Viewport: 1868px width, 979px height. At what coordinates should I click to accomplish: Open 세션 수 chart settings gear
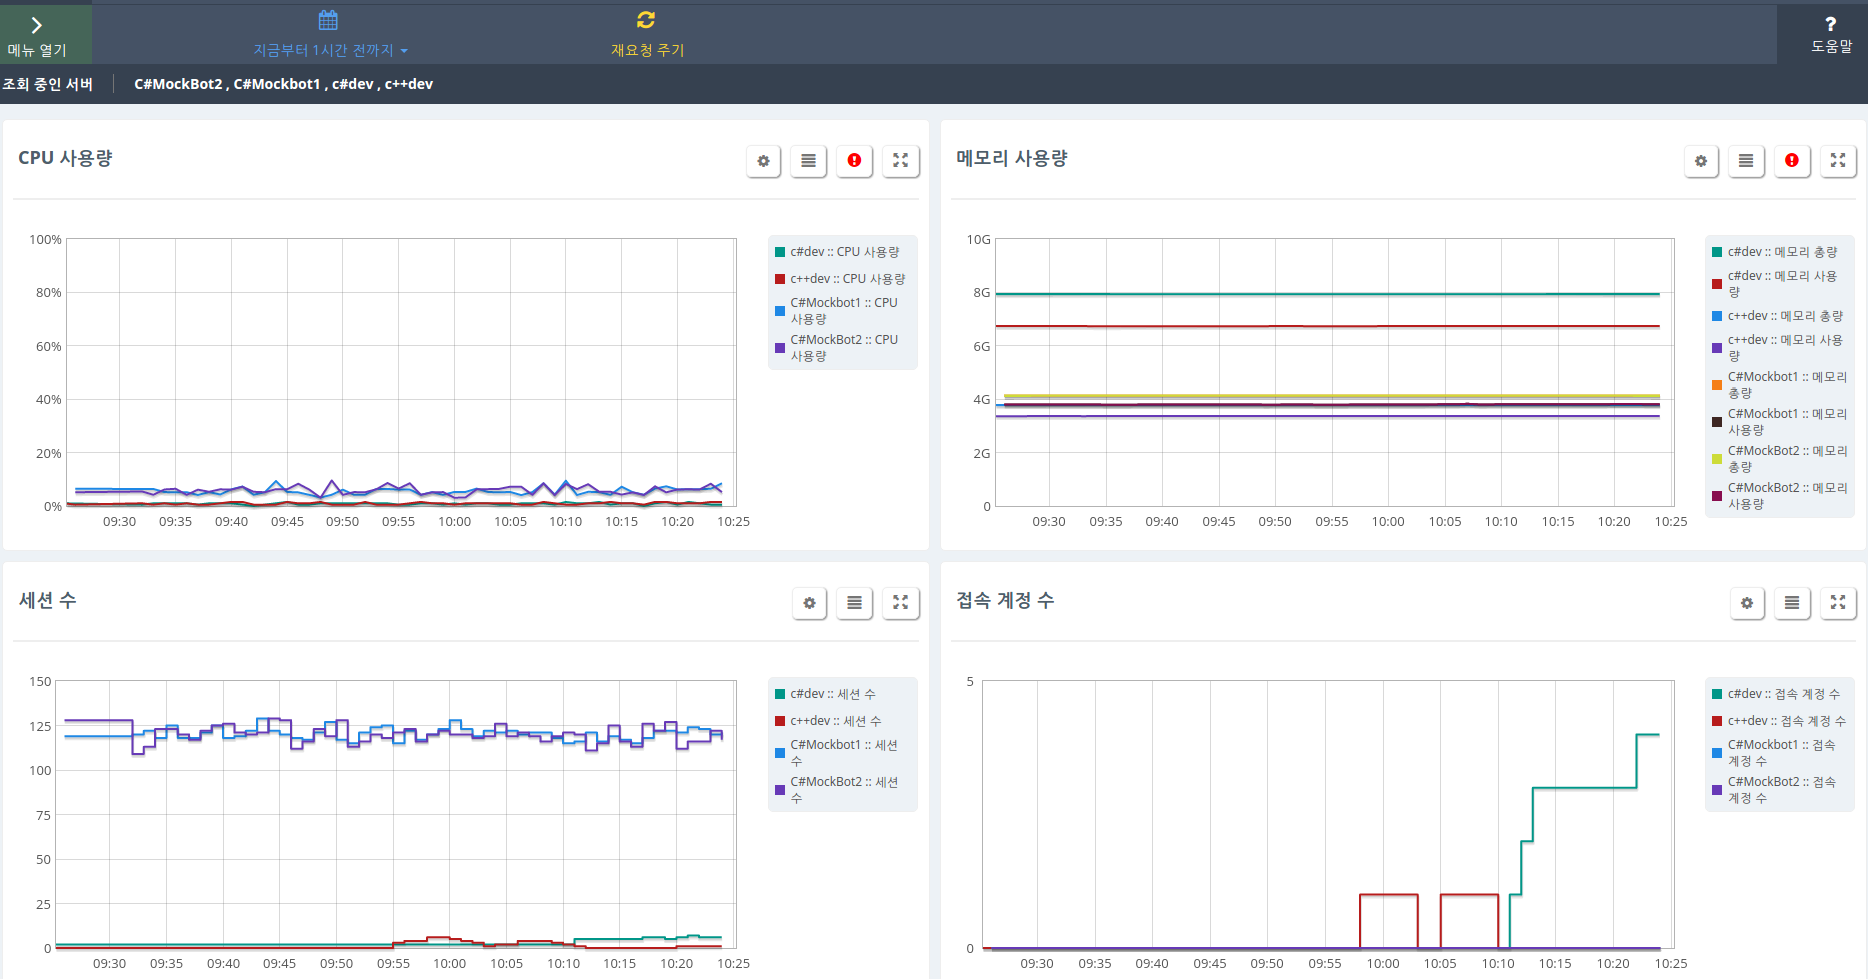tap(809, 603)
